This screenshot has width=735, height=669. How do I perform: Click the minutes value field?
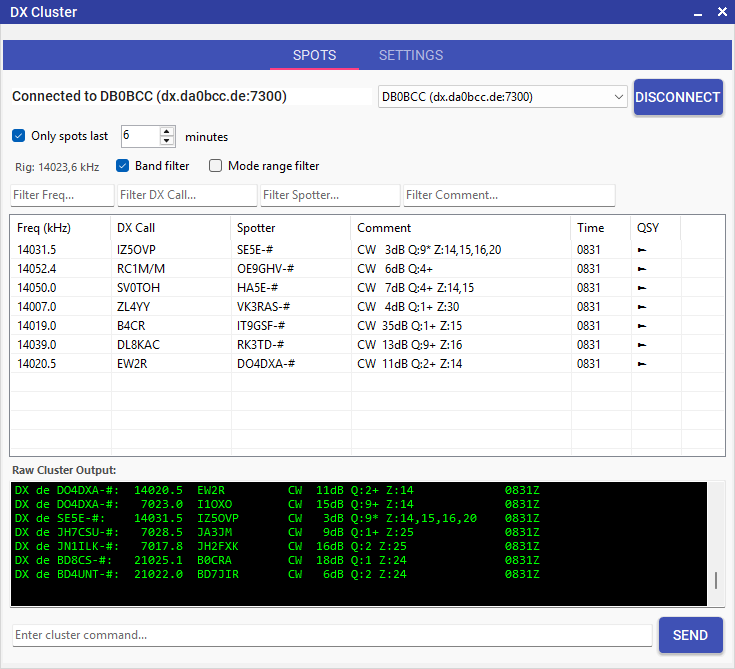click(141, 136)
